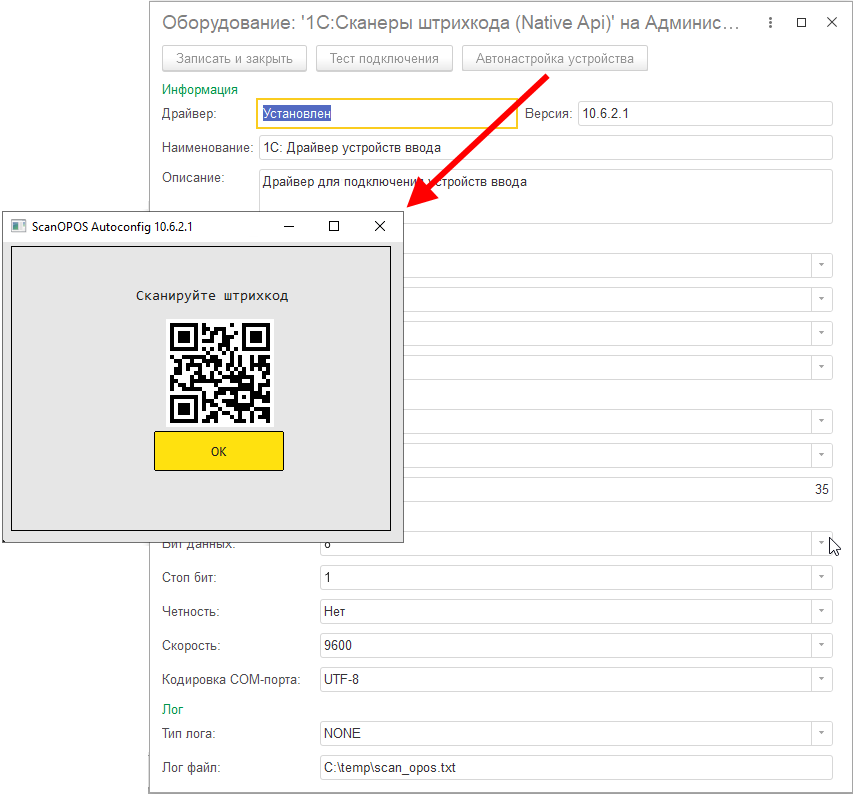
Task: Click the Тип лога label
Action: tap(188, 734)
